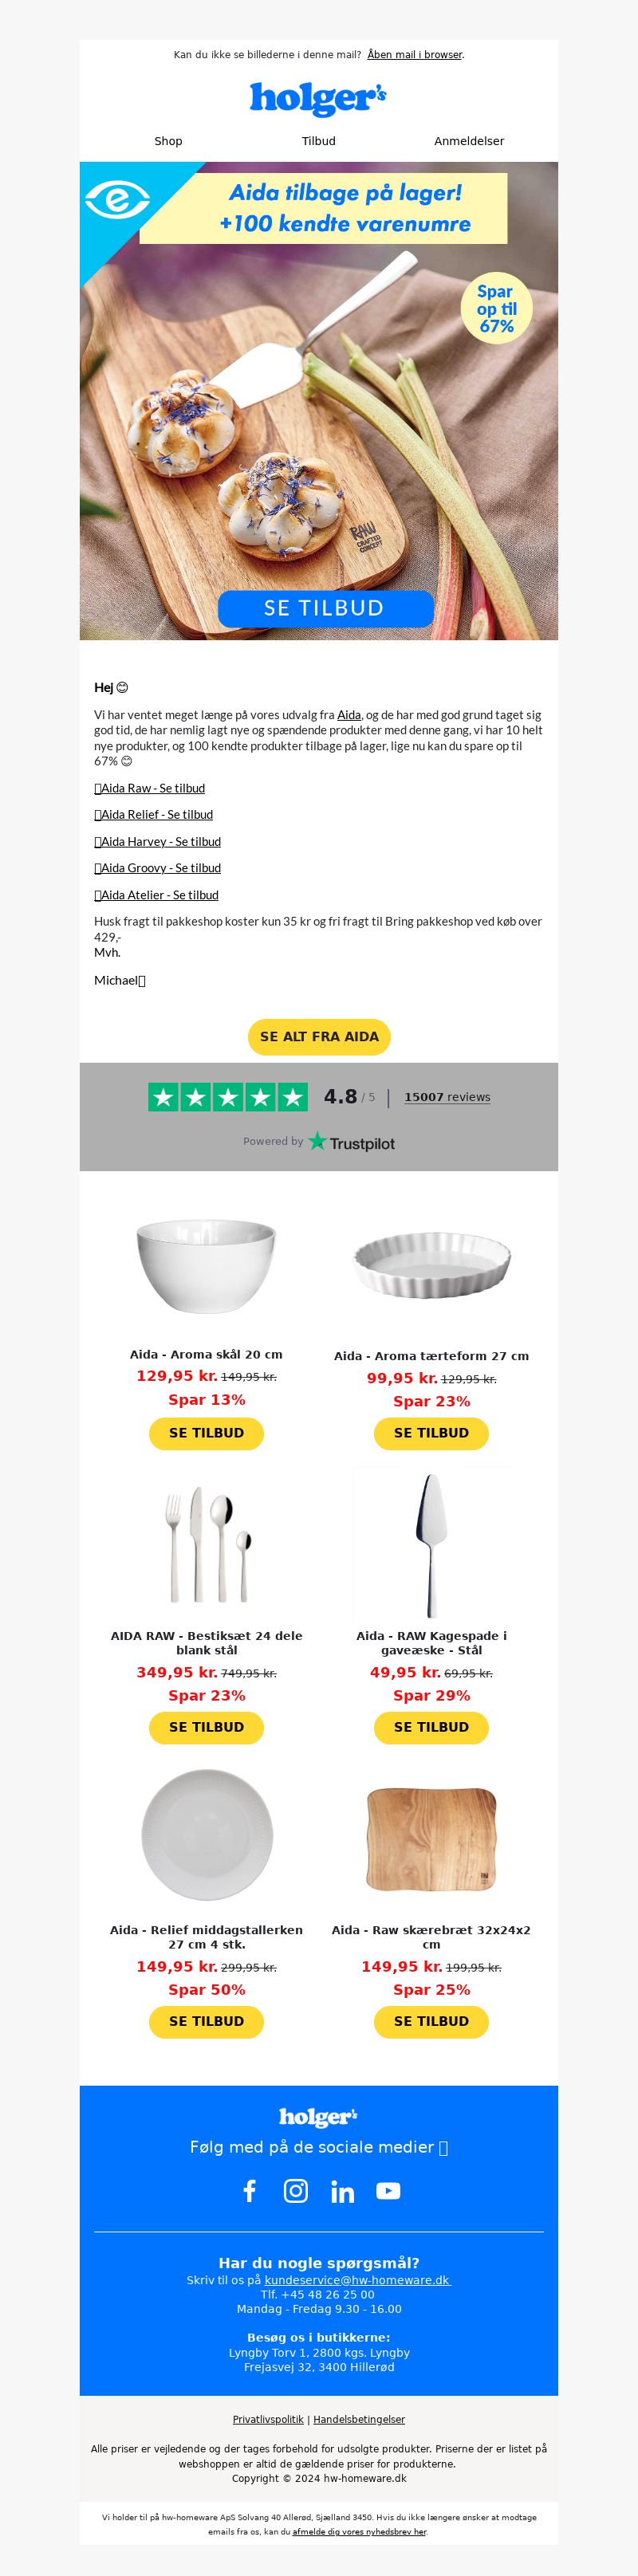The height and width of the screenshot is (2576, 638).
Task: Click the kundeservice@hw-homeware.dk email link
Action: point(357,2280)
